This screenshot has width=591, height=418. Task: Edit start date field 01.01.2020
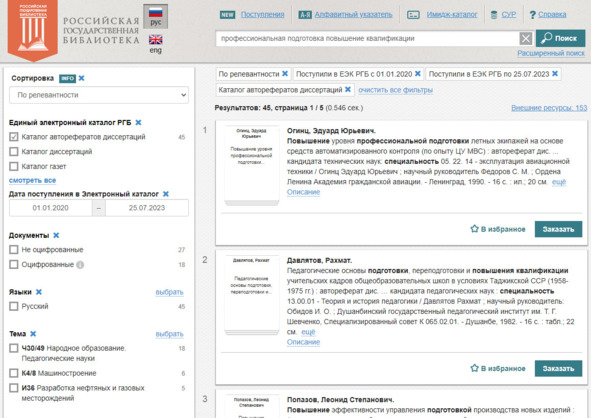click(51, 208)
